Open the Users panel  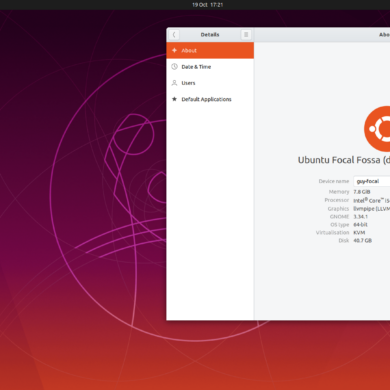(210, 83)
